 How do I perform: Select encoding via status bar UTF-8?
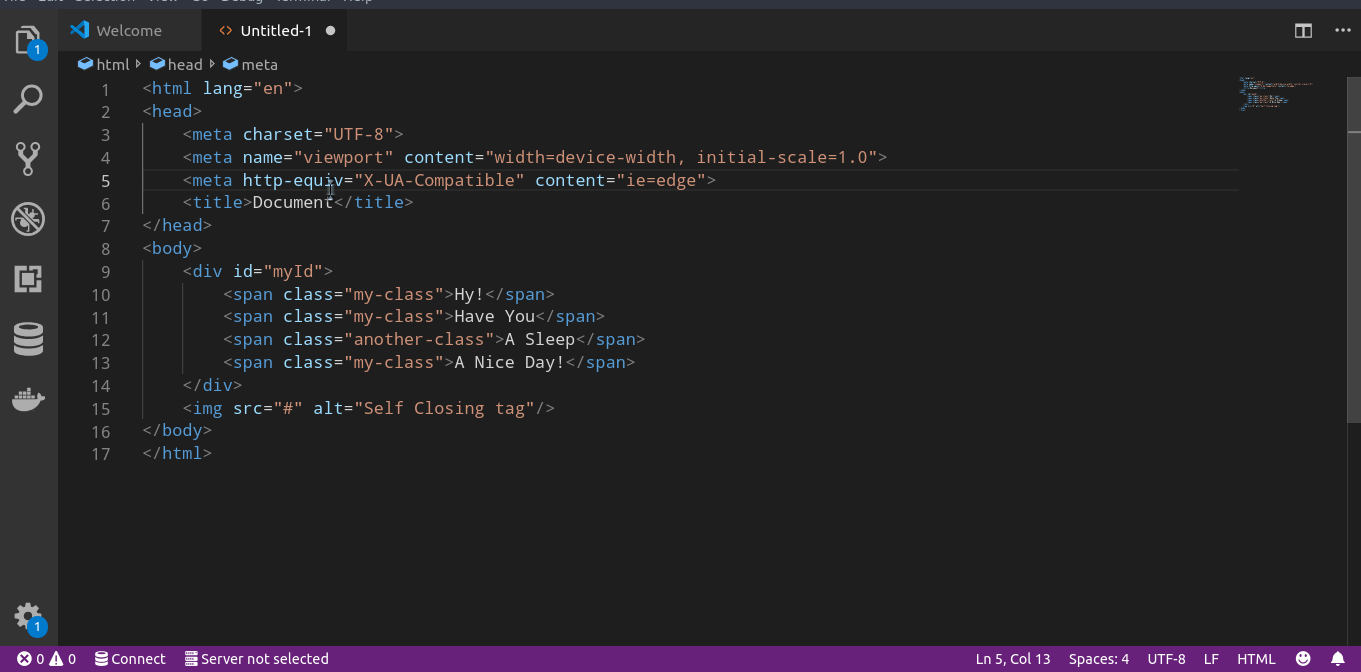[1166, 659]
